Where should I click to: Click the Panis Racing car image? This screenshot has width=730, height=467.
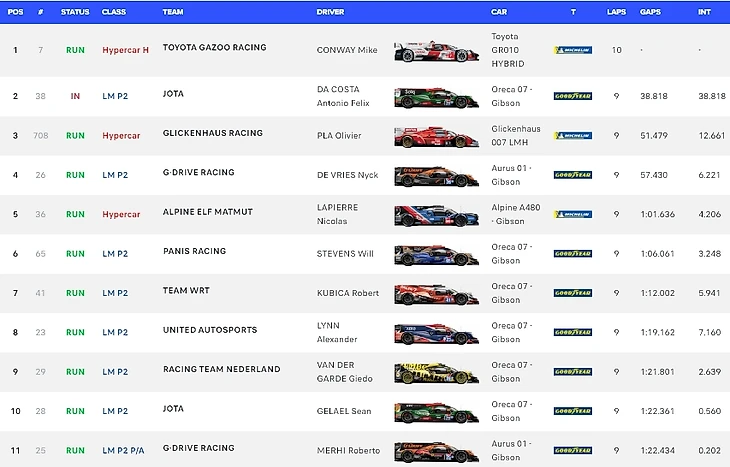(436, 255)
